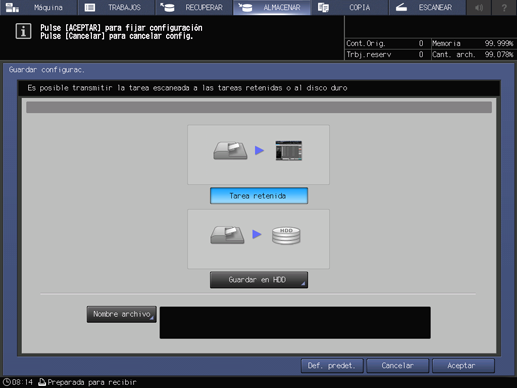Click the held jobs screen icon
The width and height of the screenshot is (517, 388).
(x=289, y=151)
